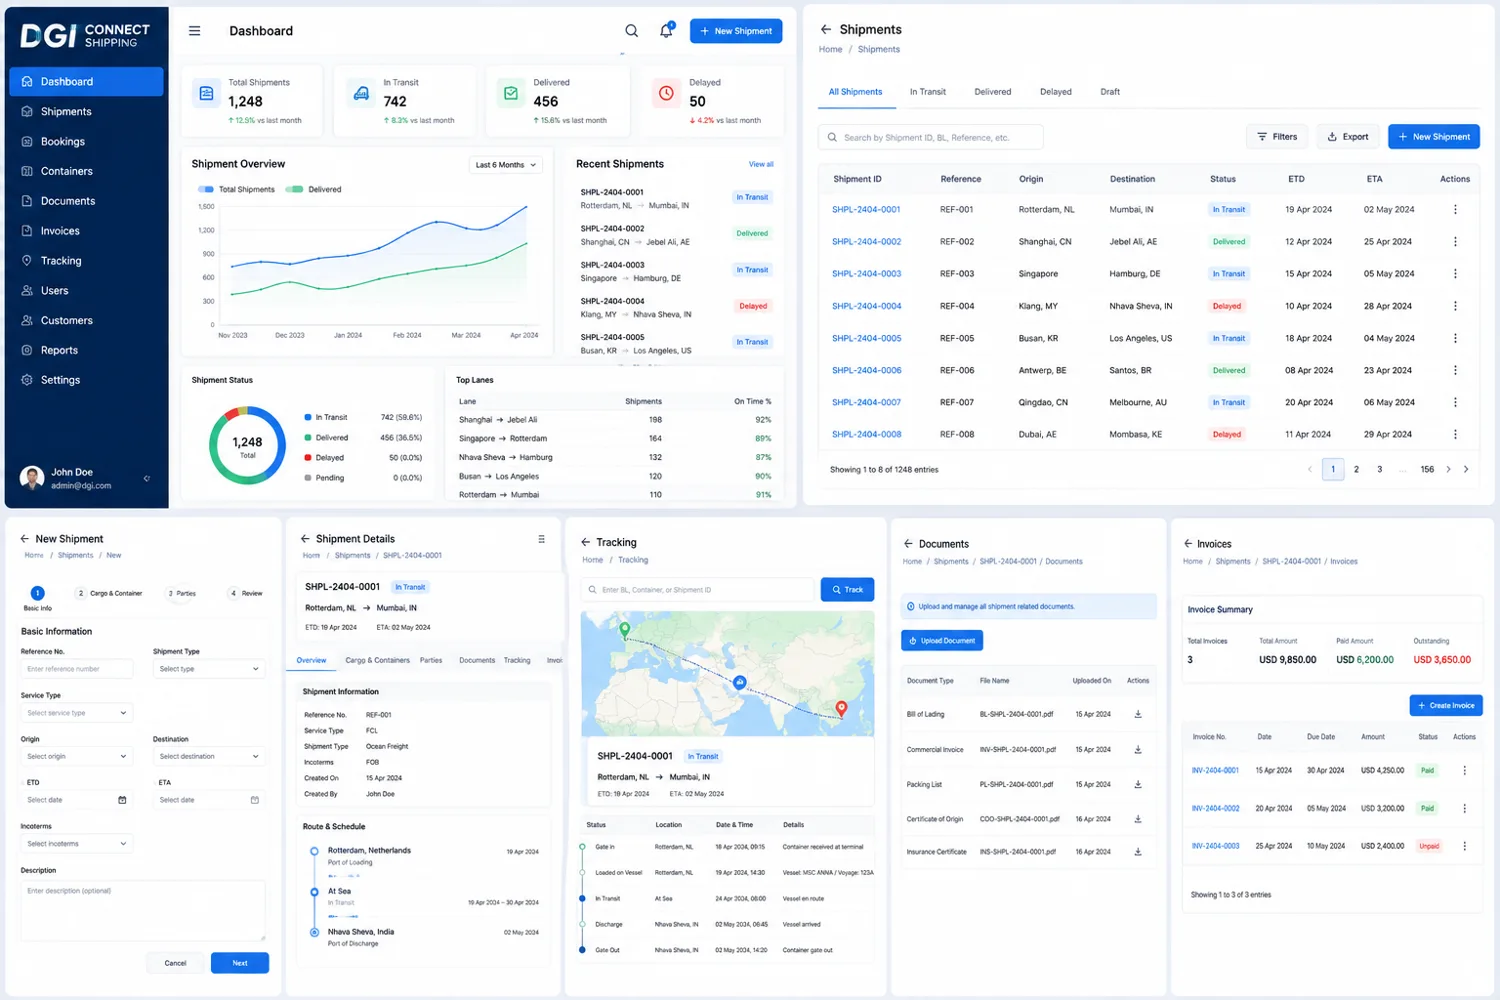Screen dimensions: 1500x1000
Task: Click the Tracking pin icon in sidebar
Action: [x=27, y=261]
